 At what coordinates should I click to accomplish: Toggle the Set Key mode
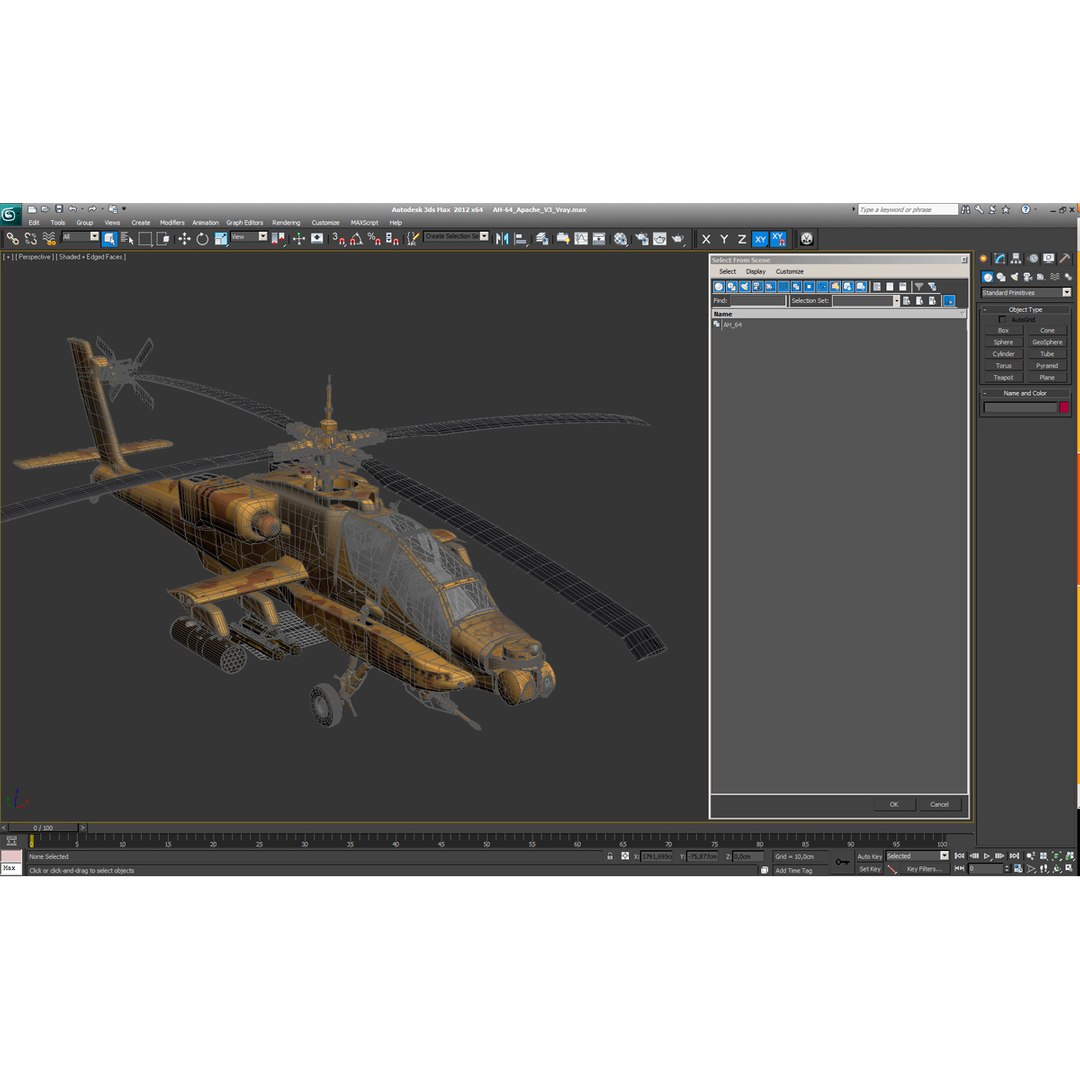pos(869,869)
